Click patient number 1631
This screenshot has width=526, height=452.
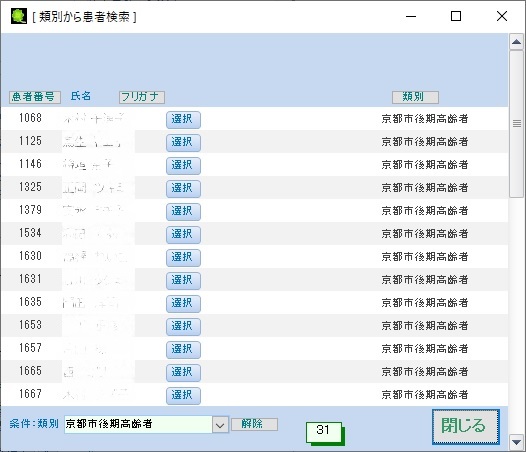pos(31,279)
